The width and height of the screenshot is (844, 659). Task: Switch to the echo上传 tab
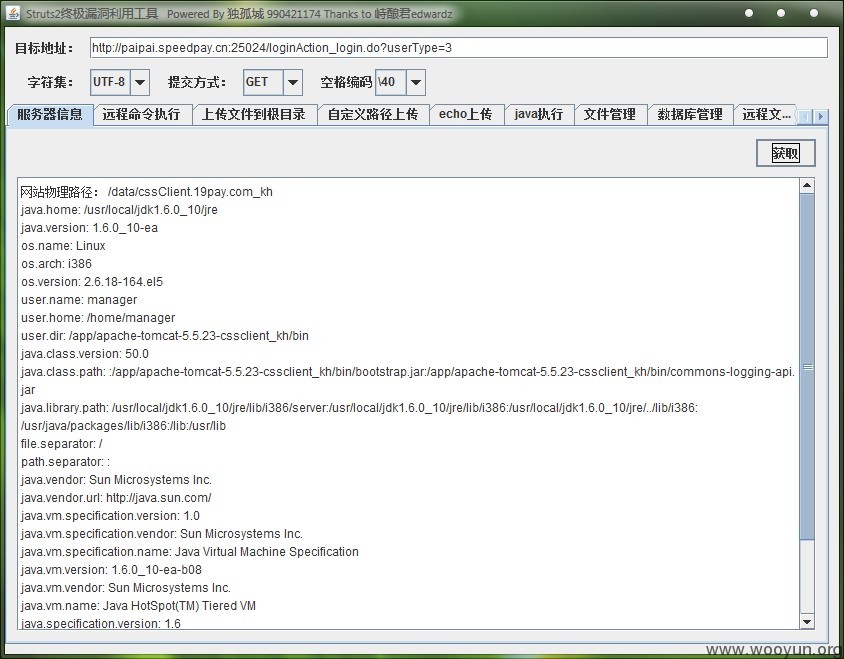466,115
